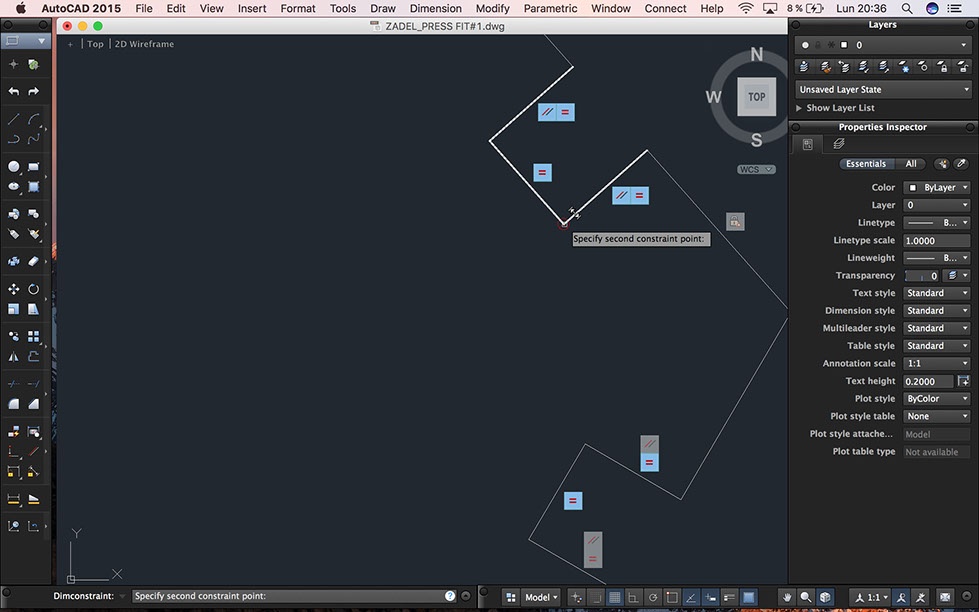Image resolution: width=979 pixels, height=612 pixels.
Task: Select the Chamfer tool
Action: (x=34, y=404)
